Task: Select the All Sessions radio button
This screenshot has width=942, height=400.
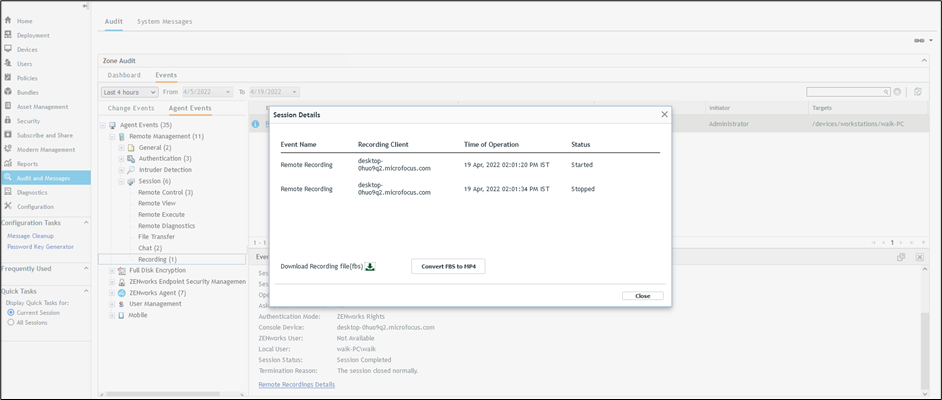Action: [x=10, y=322]
